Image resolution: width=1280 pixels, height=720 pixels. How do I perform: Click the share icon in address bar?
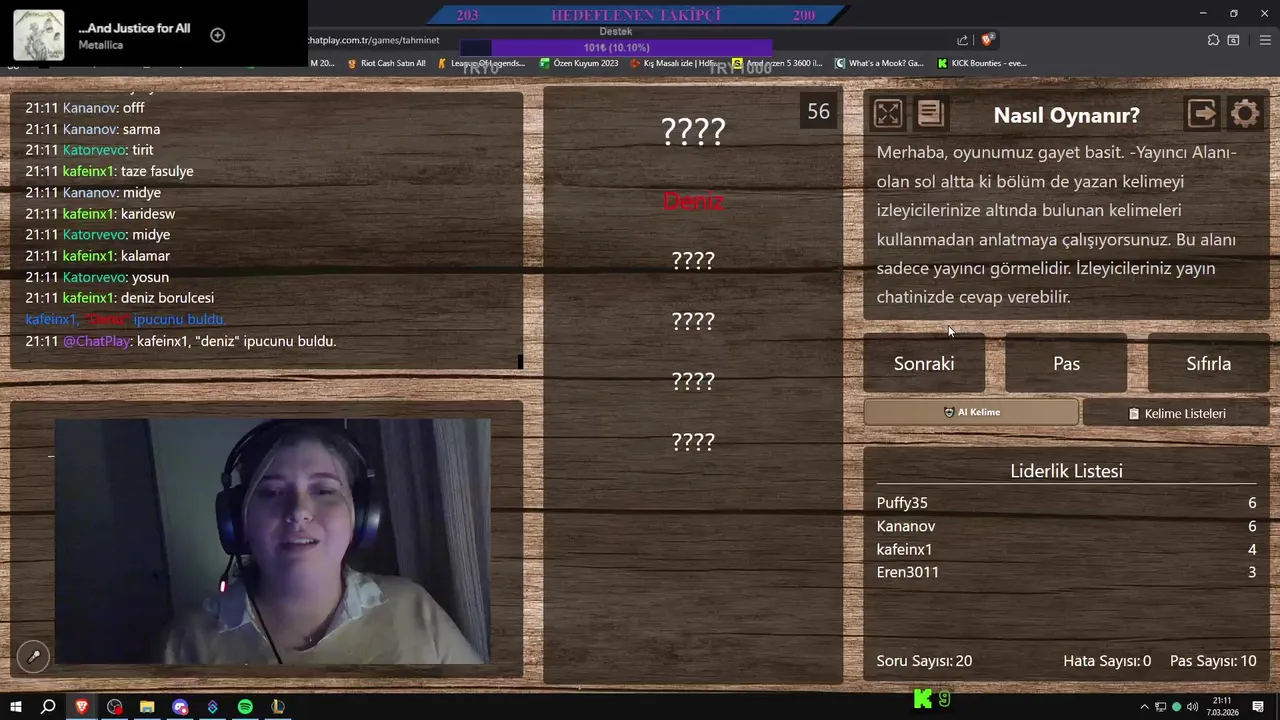click(x=962, y=40)
